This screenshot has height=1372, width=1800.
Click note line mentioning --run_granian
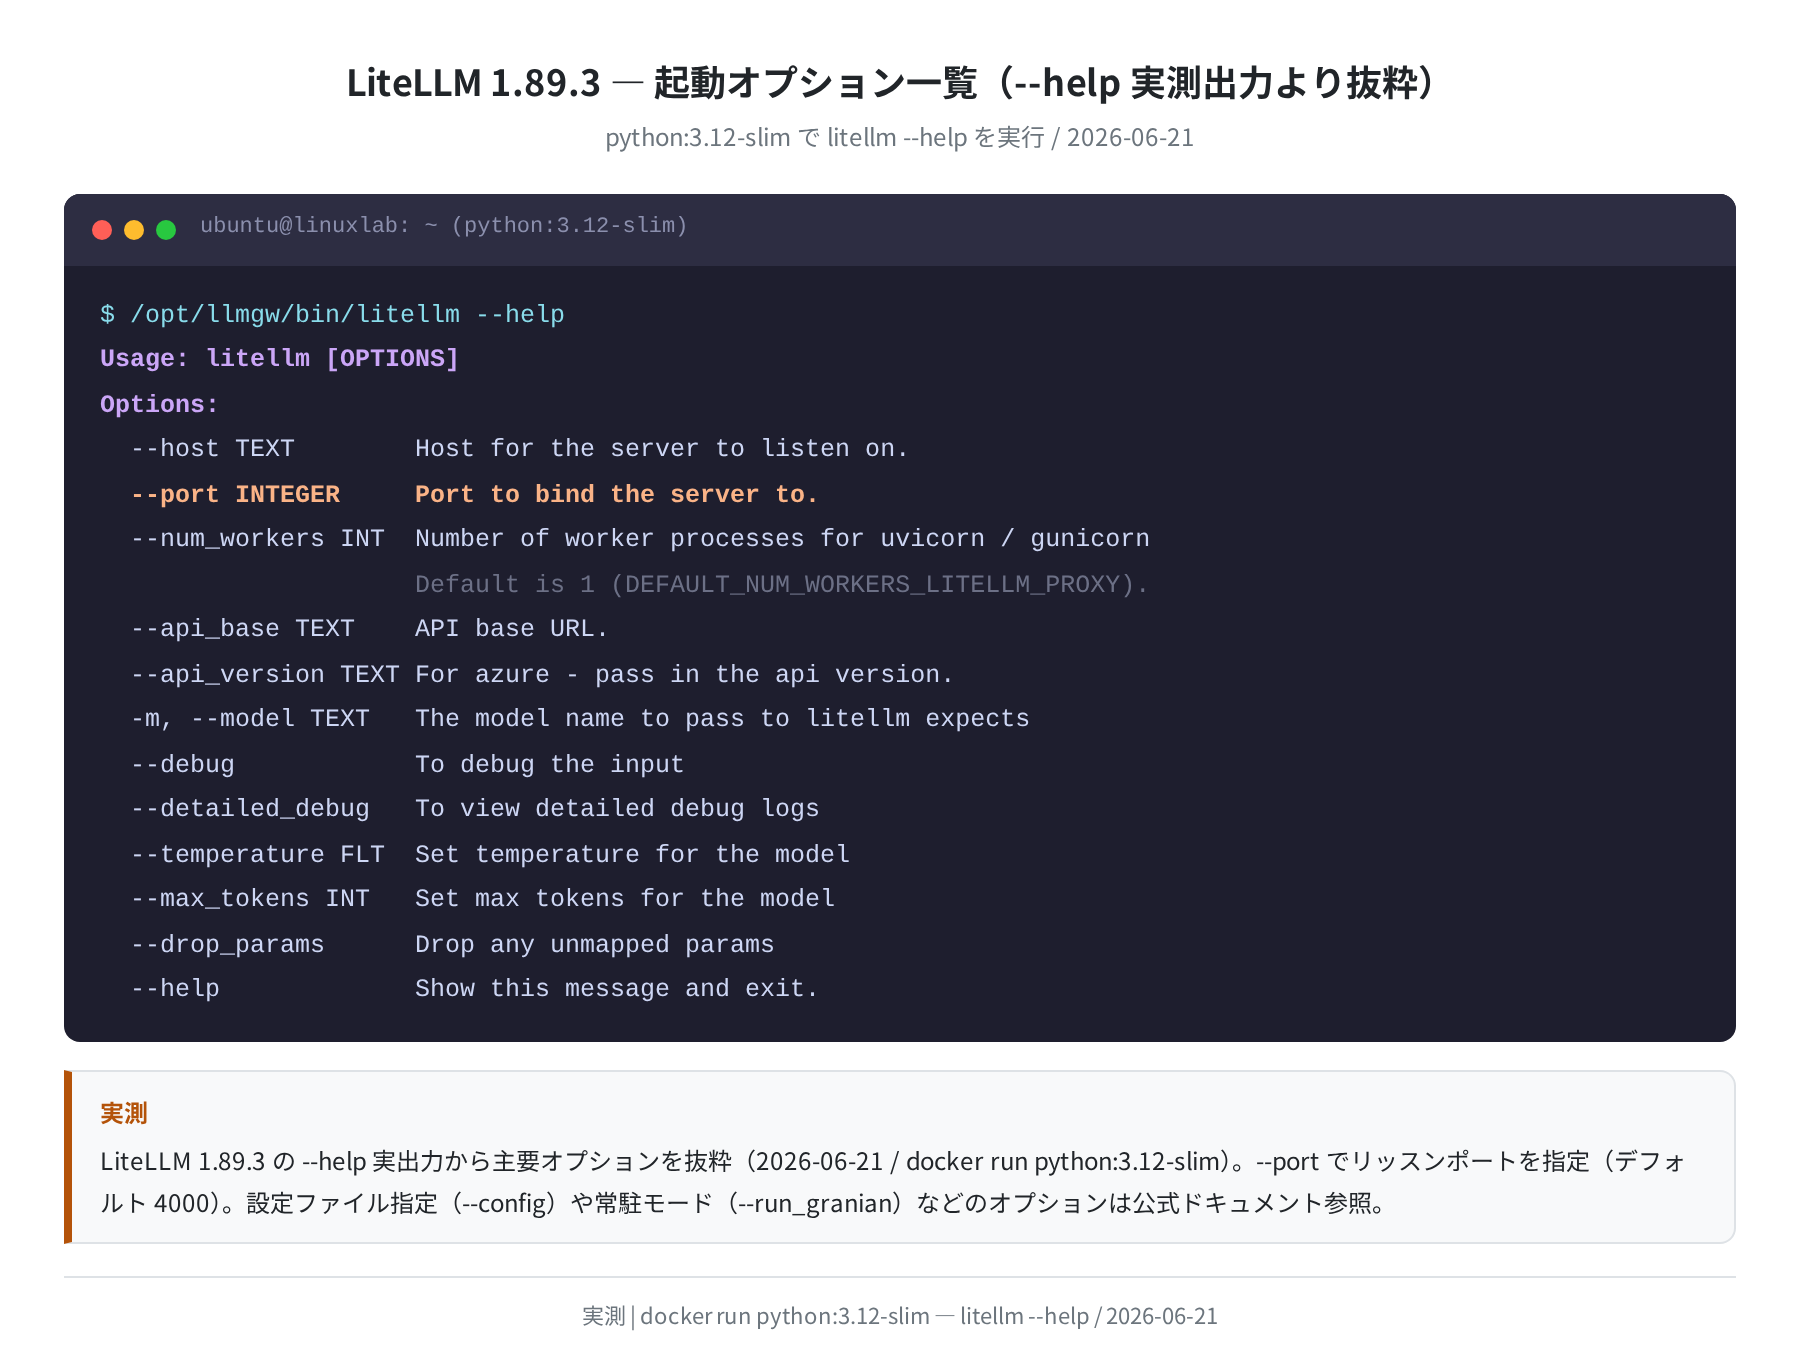[744, 1203]
